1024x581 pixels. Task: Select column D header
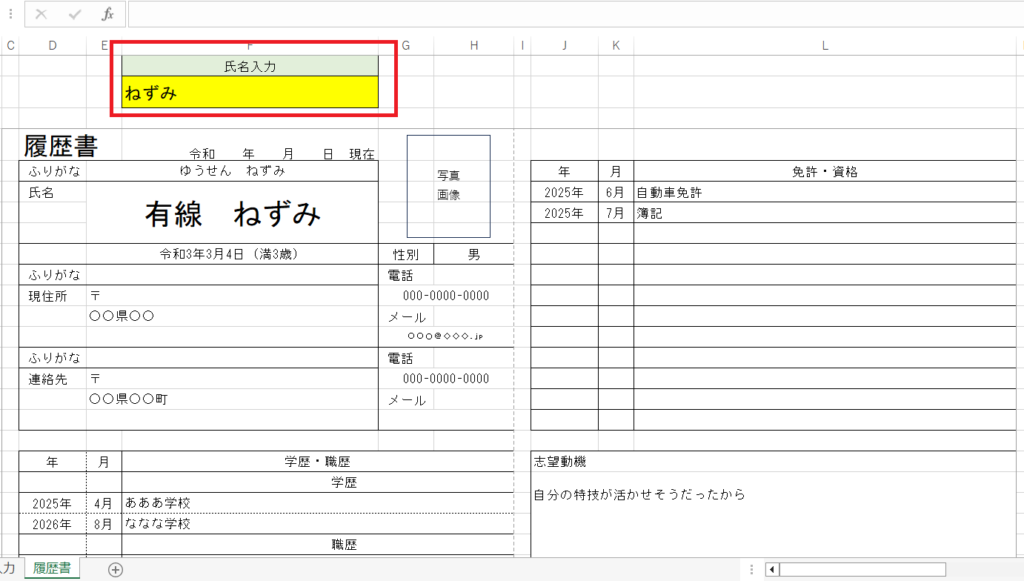(52, 45)
